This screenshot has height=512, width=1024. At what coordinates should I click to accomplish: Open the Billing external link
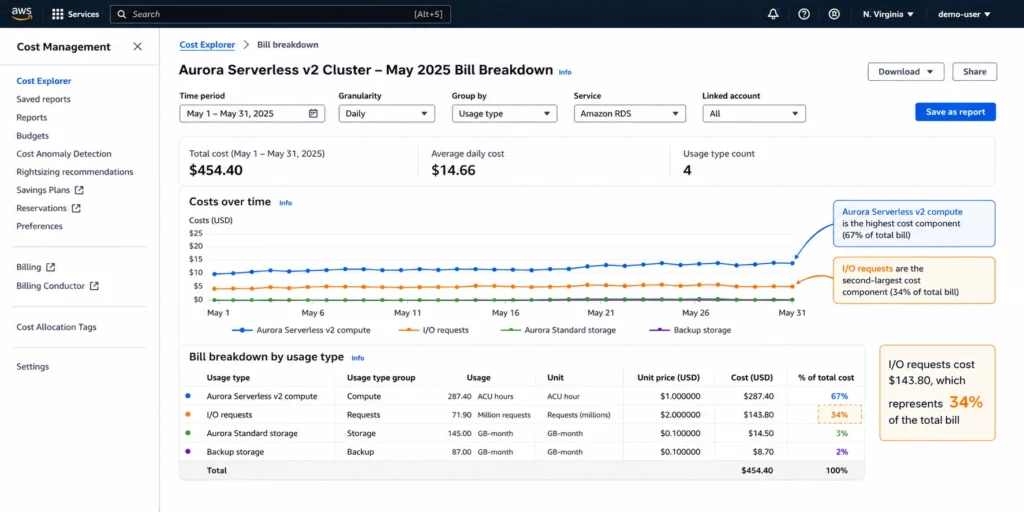click(x=36, y=267)
